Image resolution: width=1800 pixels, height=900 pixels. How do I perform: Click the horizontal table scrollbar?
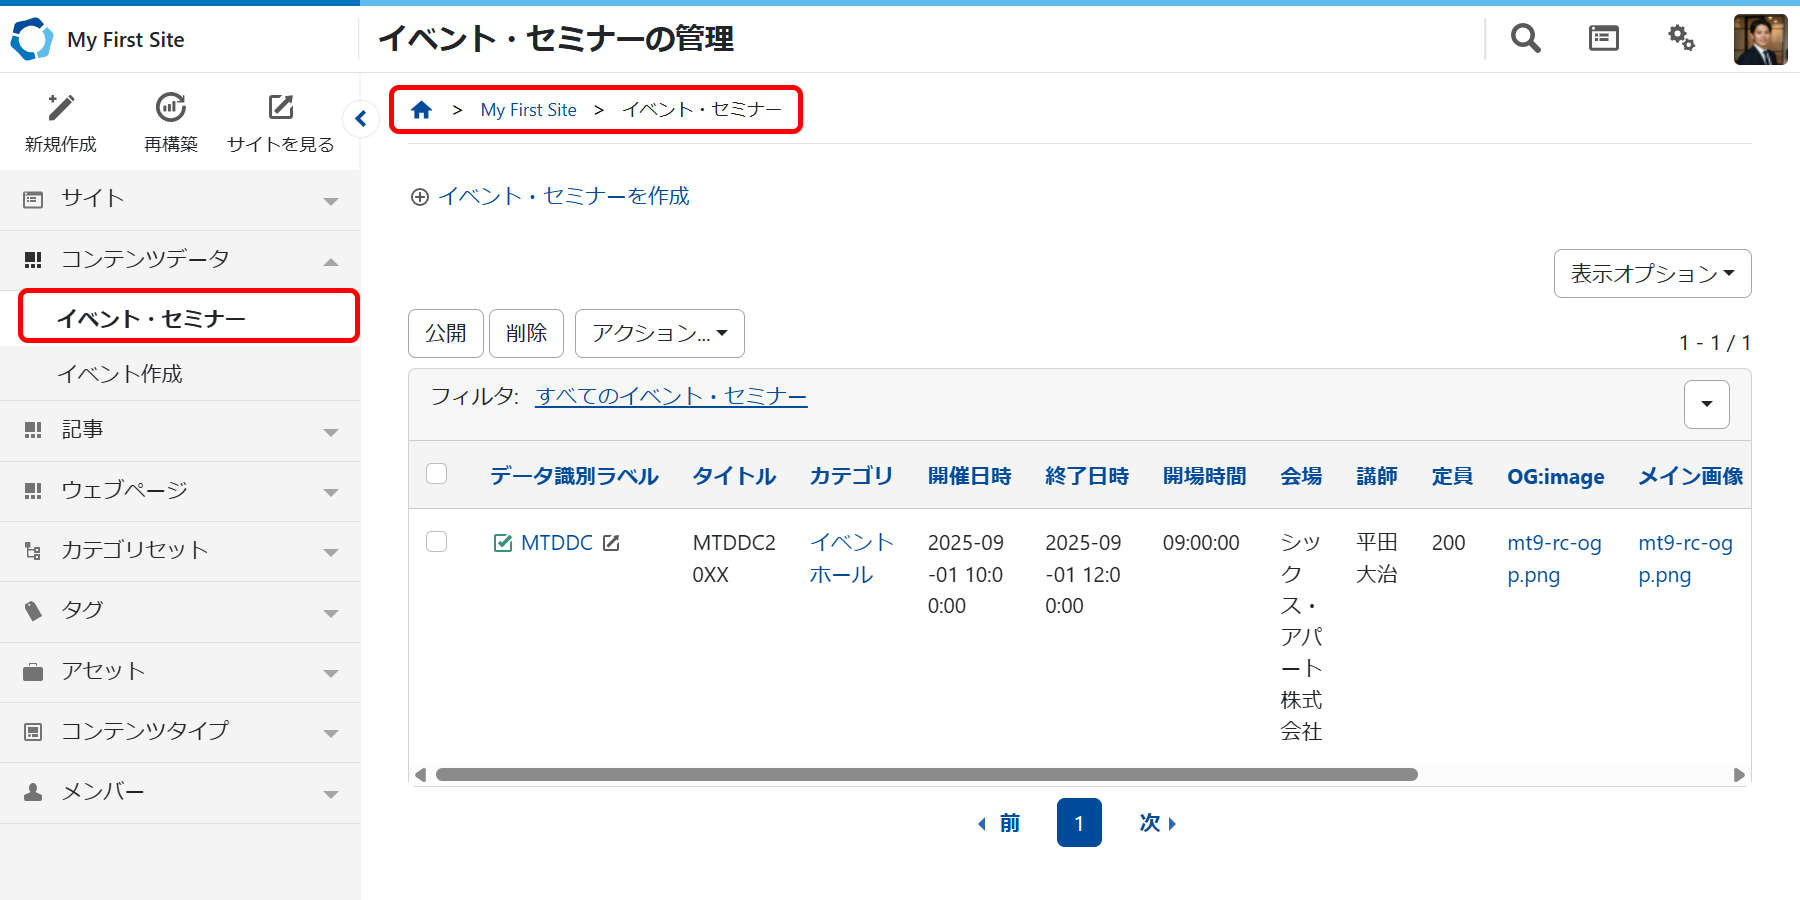[926, 775]
